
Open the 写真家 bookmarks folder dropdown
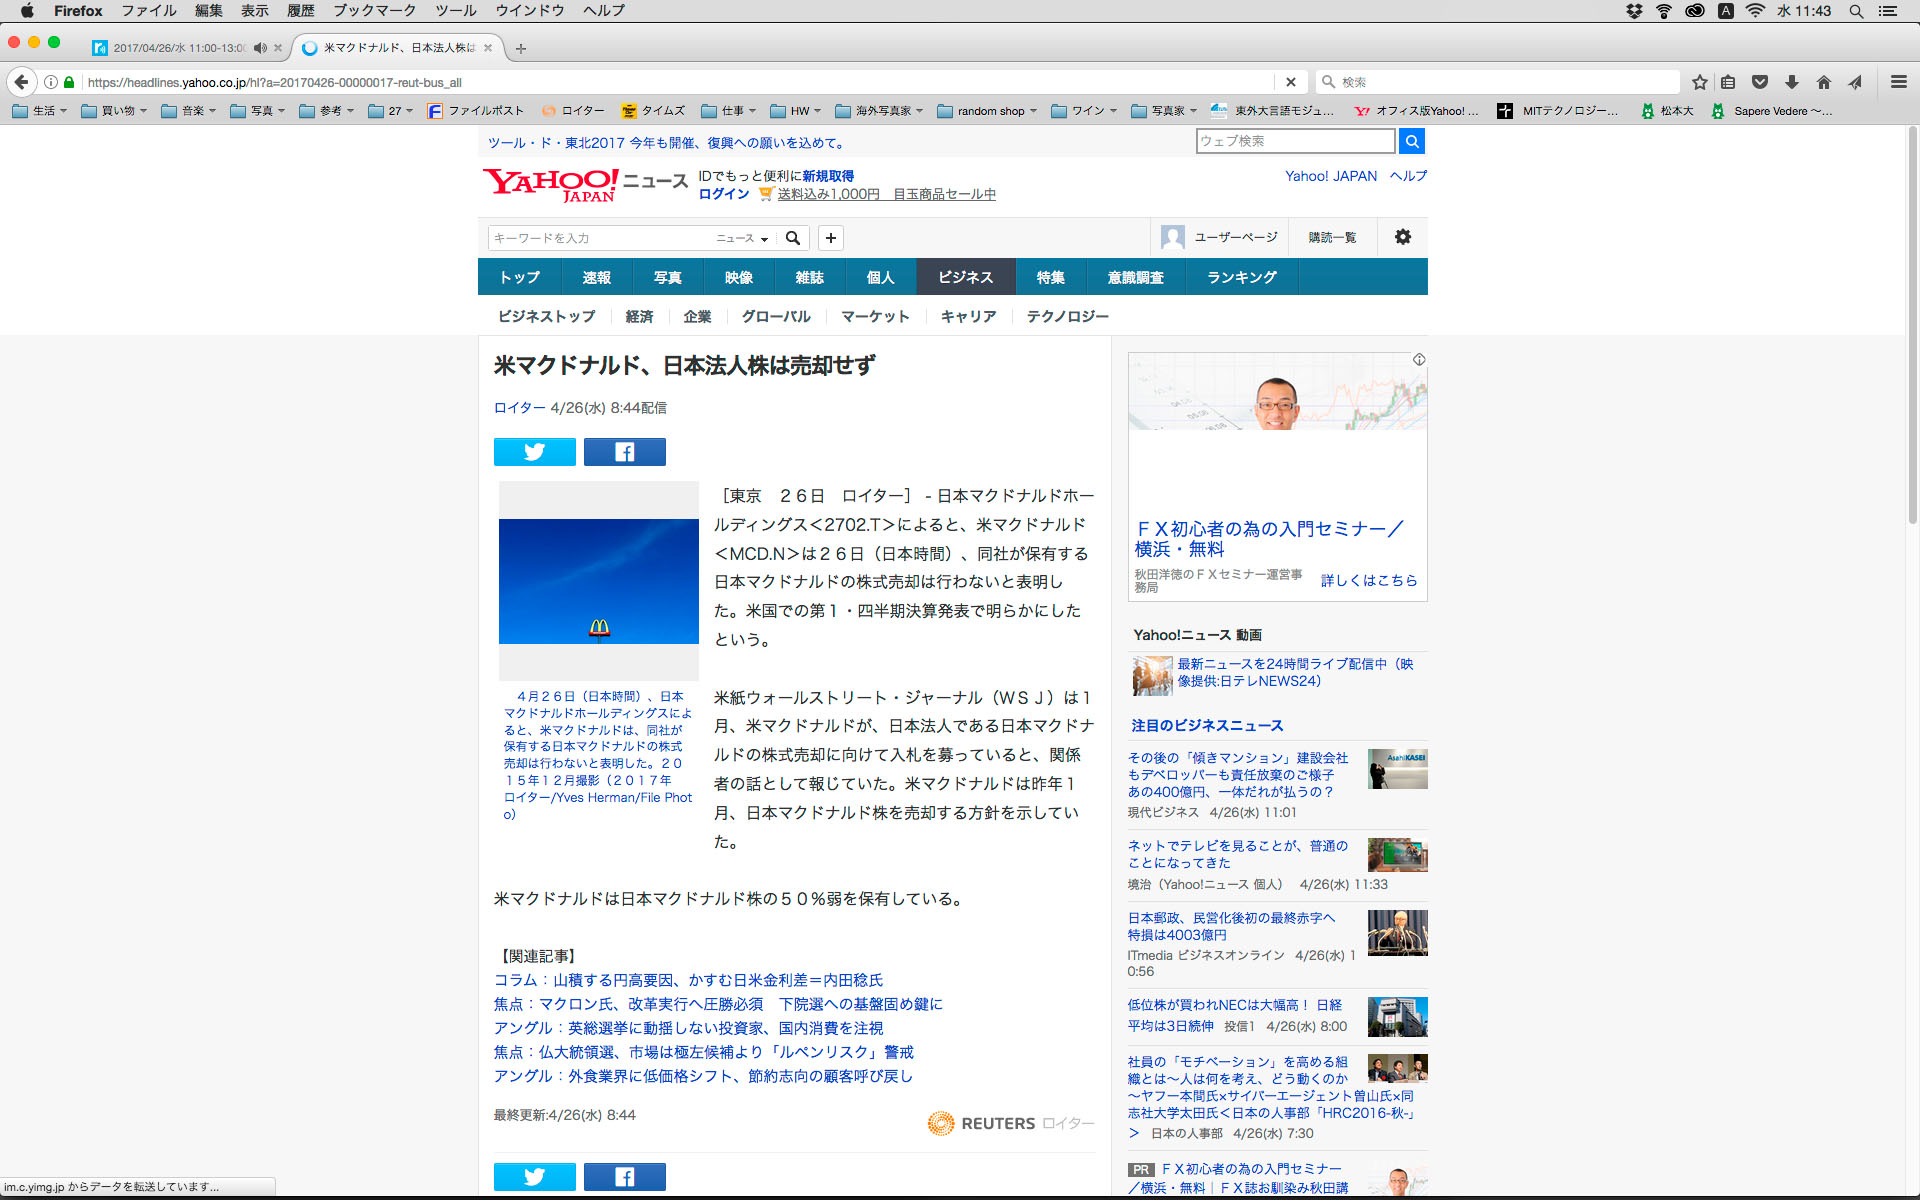coord(1167,111)
